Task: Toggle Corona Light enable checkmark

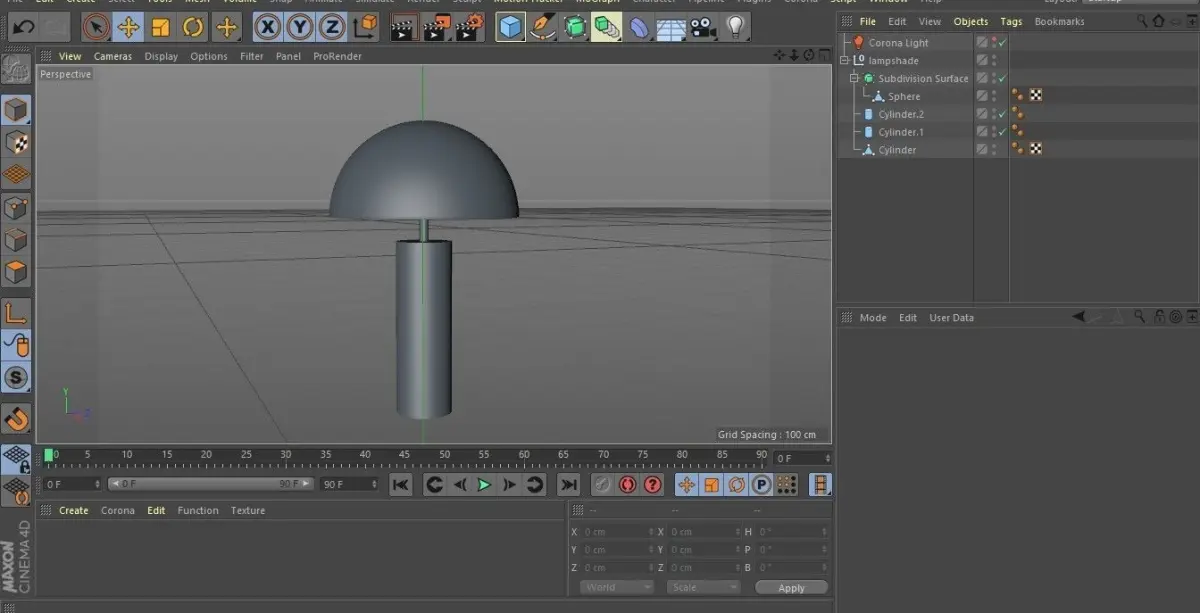Action: pyautogui.click(x=1003, y=43)
